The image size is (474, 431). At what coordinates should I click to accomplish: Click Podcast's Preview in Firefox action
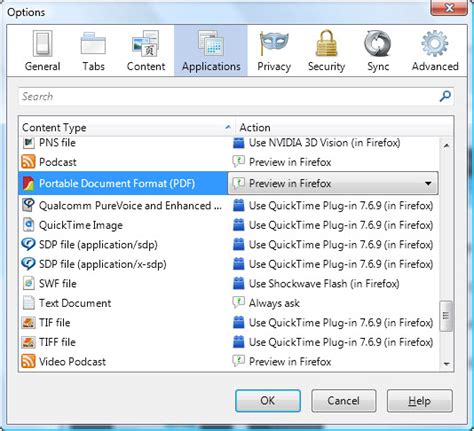(x=290, y=162)
